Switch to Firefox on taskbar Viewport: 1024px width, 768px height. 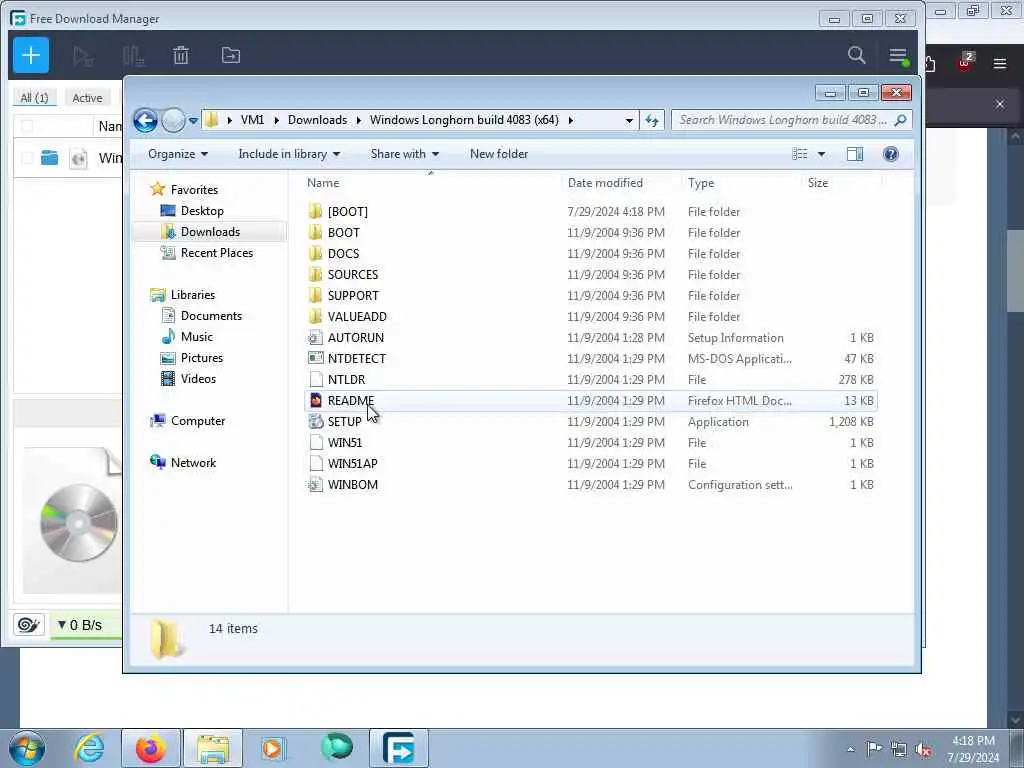coord(151,748)
